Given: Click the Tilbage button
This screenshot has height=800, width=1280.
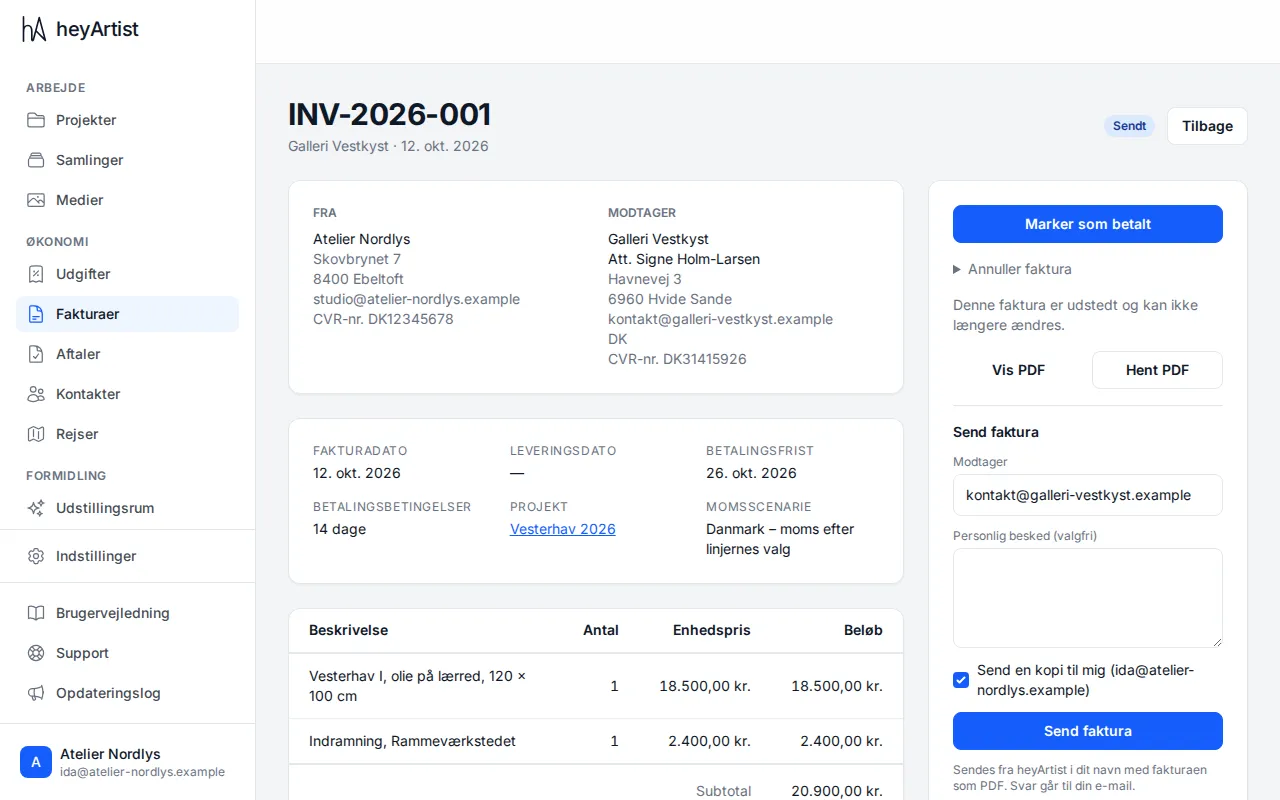Looking at the screenshot, I should tap(1207, 126).
